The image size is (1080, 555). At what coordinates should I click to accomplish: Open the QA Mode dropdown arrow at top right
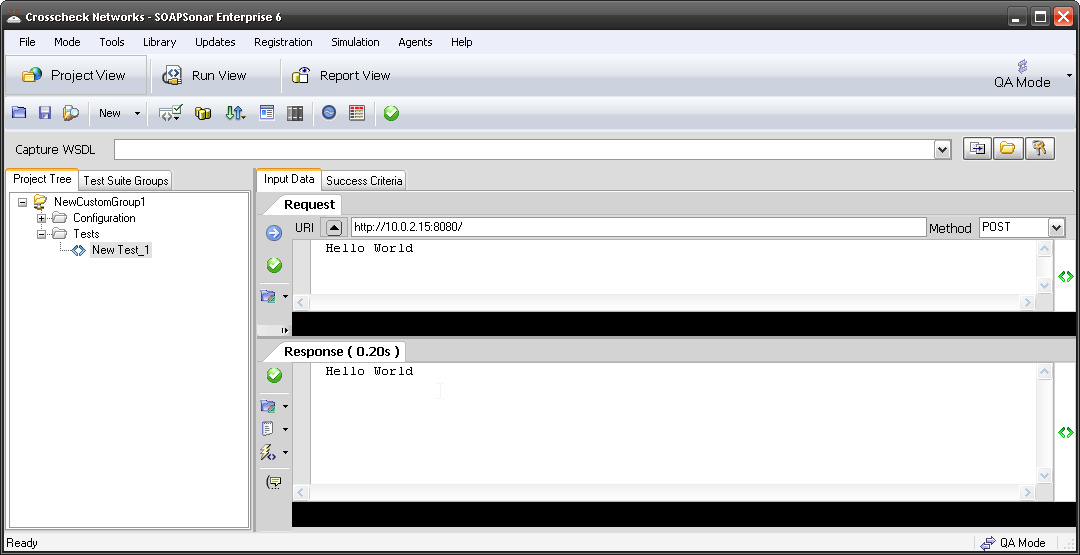point(1069,75)
